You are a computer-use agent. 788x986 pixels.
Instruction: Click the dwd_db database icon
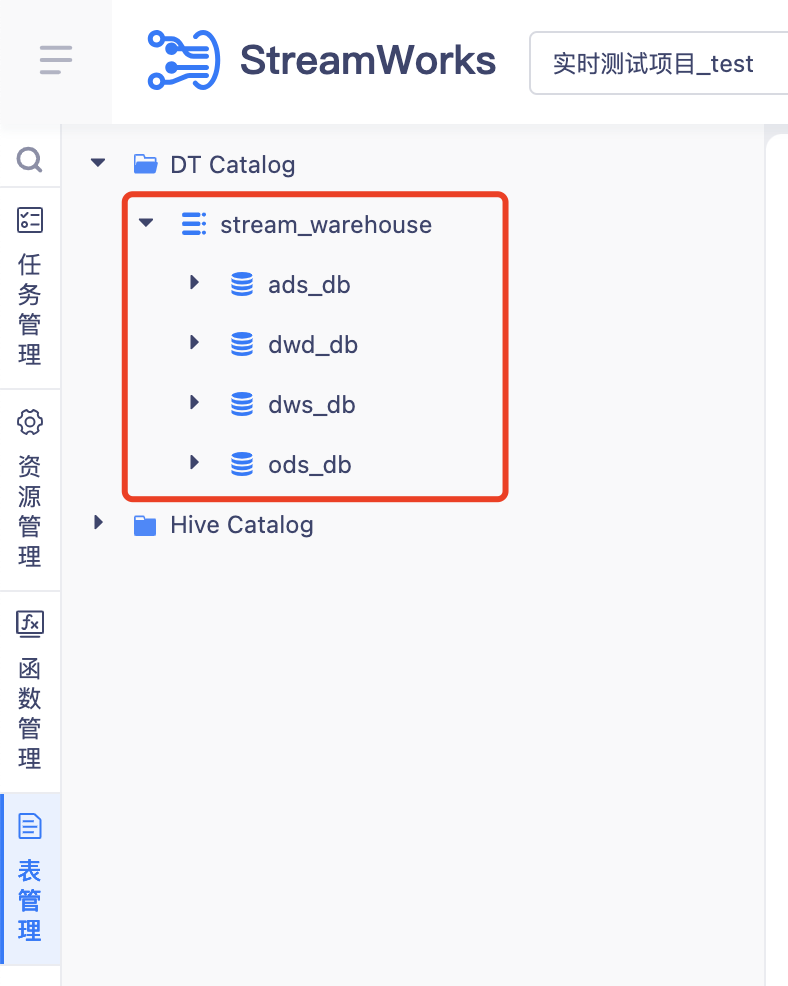tap(242, 344)
